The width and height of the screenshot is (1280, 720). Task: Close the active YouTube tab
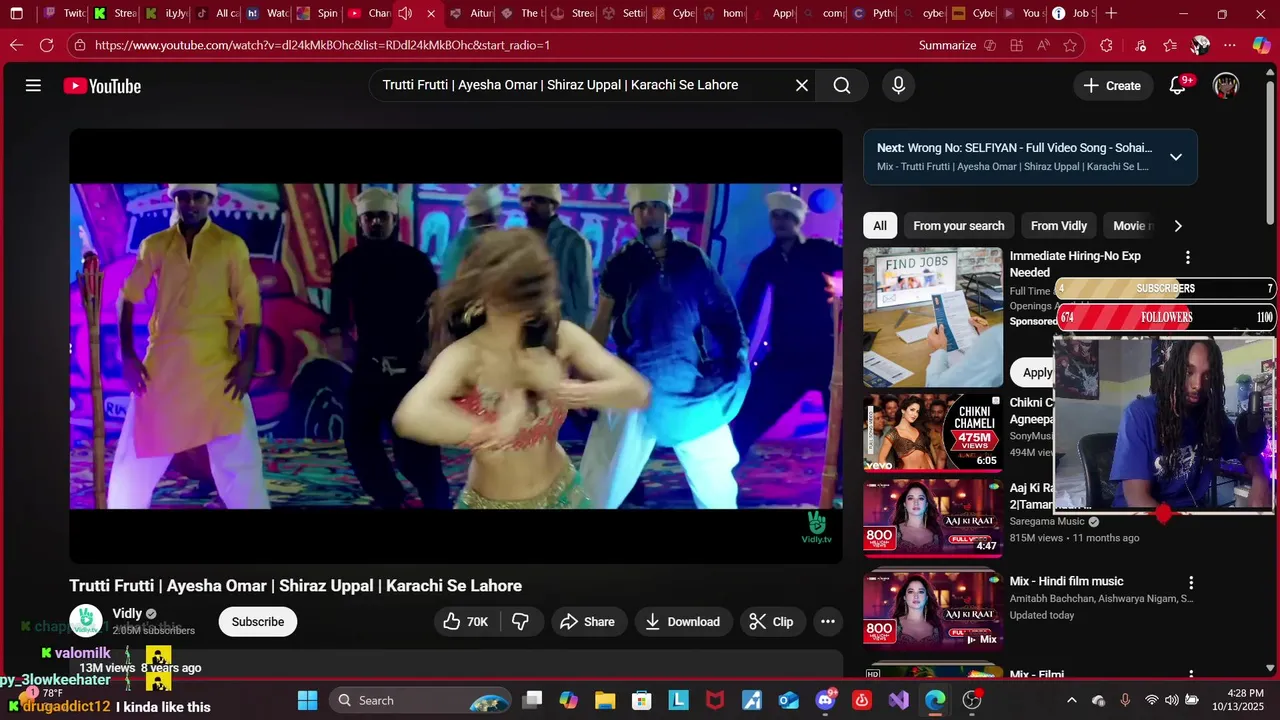point(431,14)
